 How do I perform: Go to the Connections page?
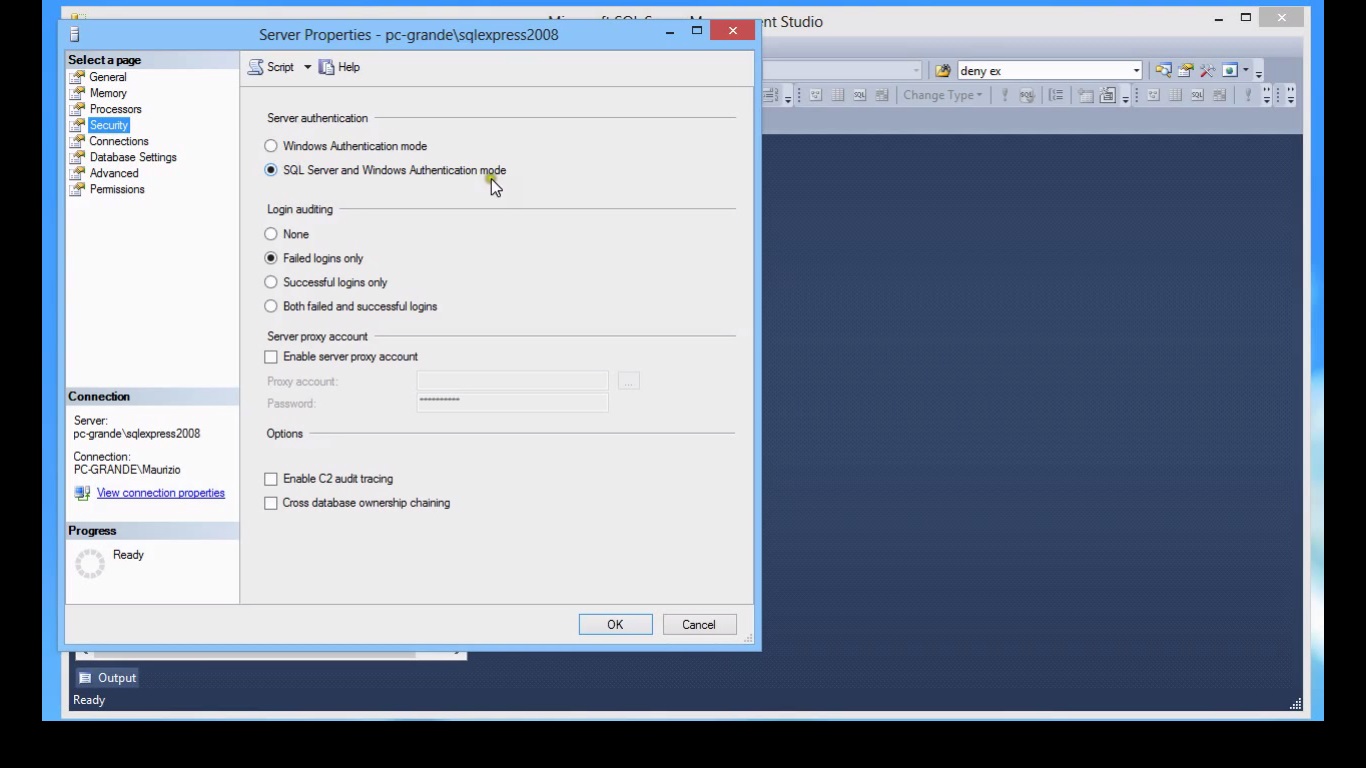click(118, 141)
